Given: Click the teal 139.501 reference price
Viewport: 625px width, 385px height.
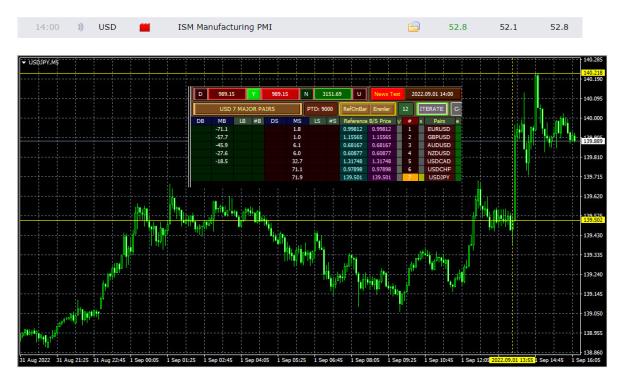Looking at the screenshot, I should click(x=353, y=177).
